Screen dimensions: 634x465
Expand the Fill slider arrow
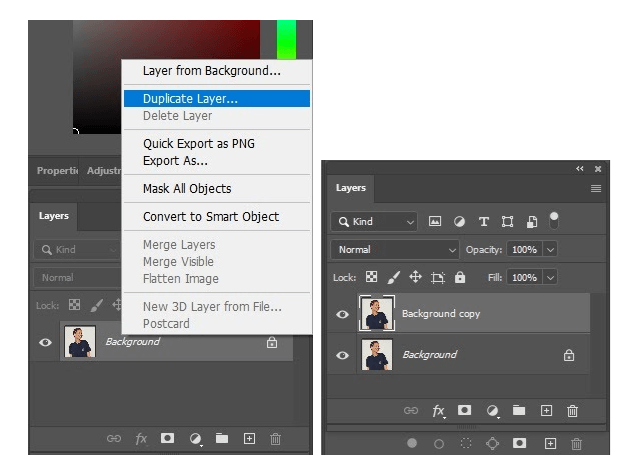point(550,278)
